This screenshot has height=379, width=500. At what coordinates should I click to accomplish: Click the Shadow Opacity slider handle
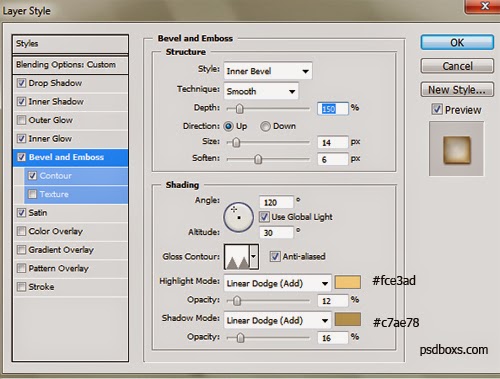pyautogui.click(x=240, y=338)
